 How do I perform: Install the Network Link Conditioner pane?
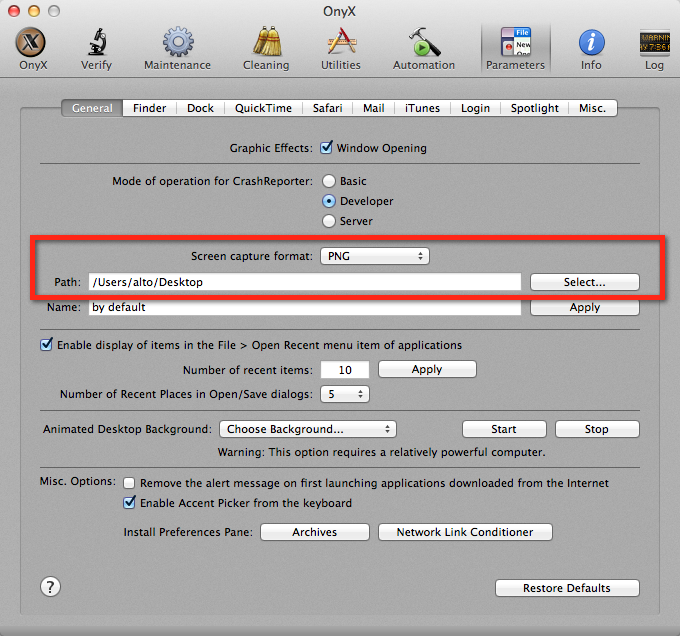[465, 532]
